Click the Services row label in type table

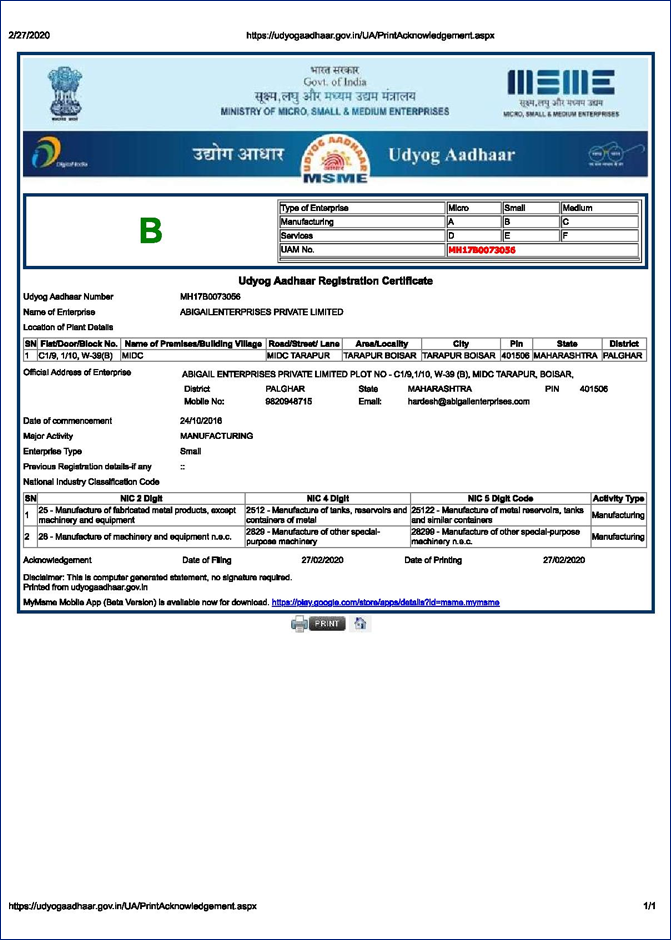[362, 236]
